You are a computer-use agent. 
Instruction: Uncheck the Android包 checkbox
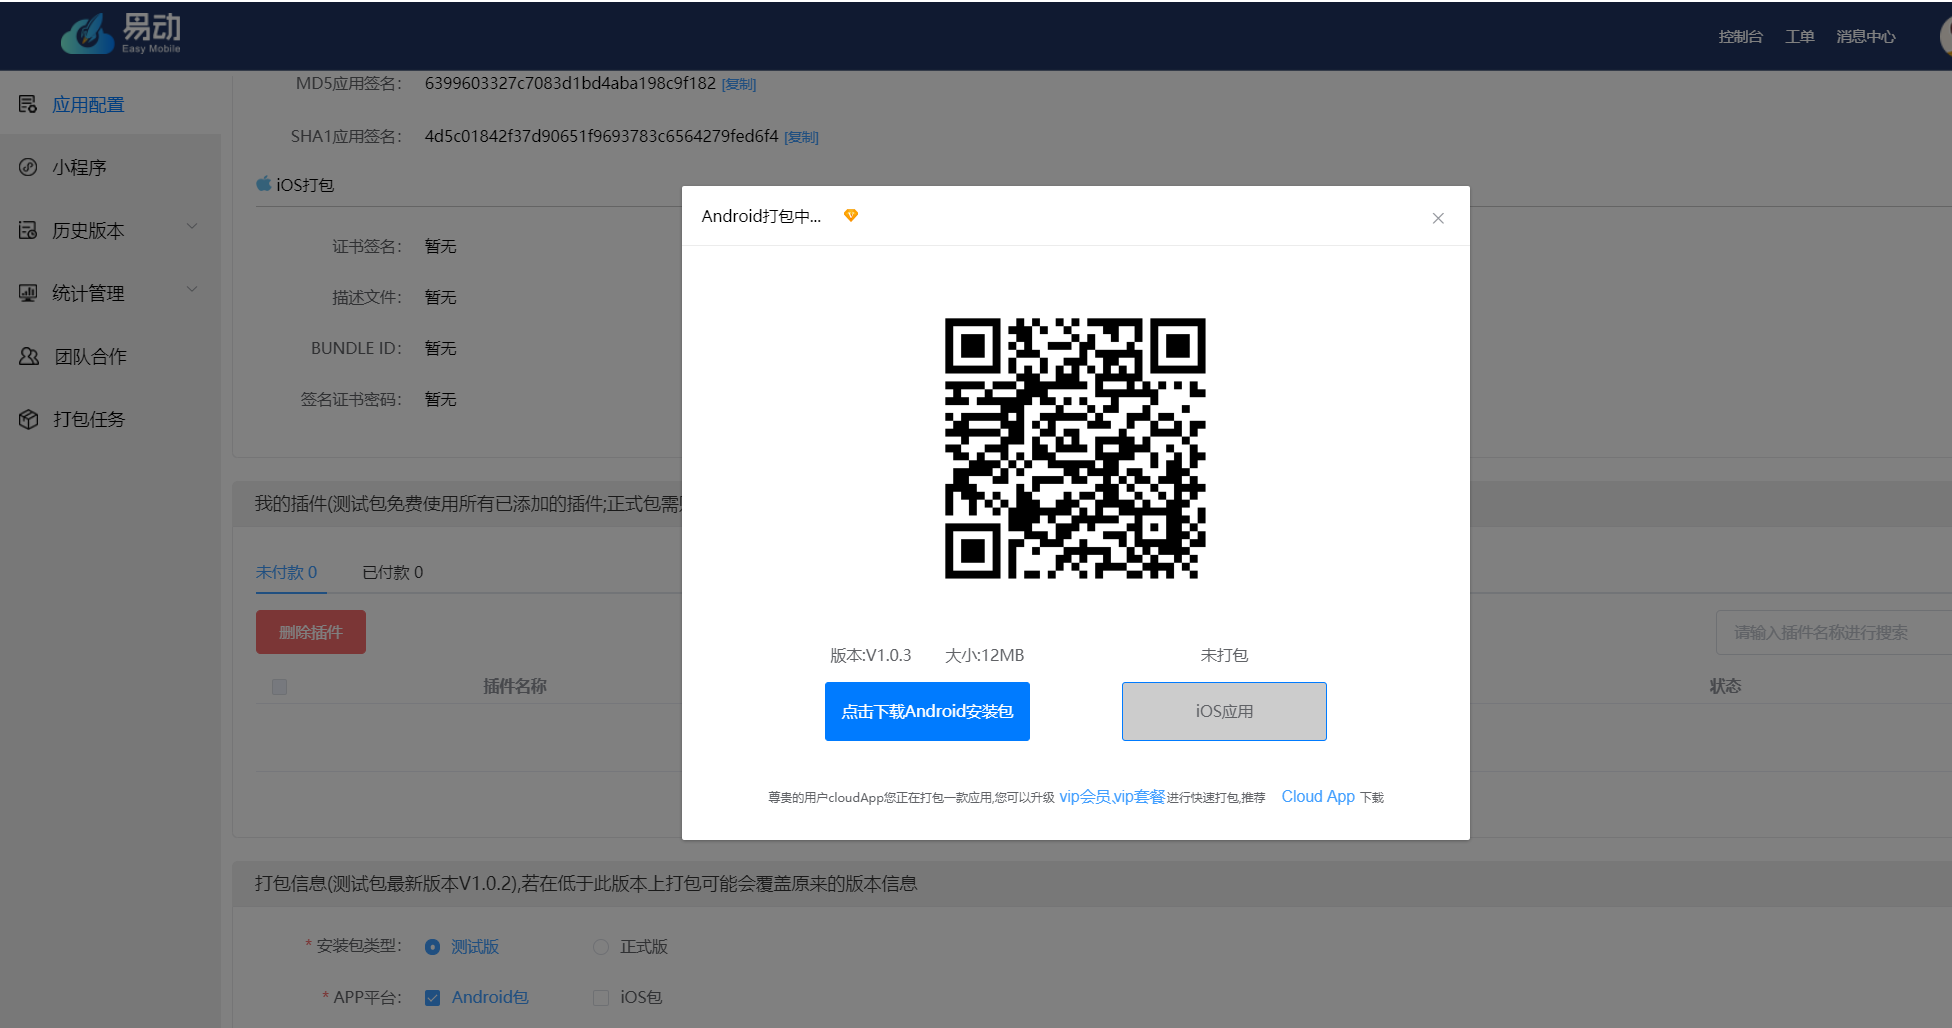pyautogui.click(x=432, y=998)
